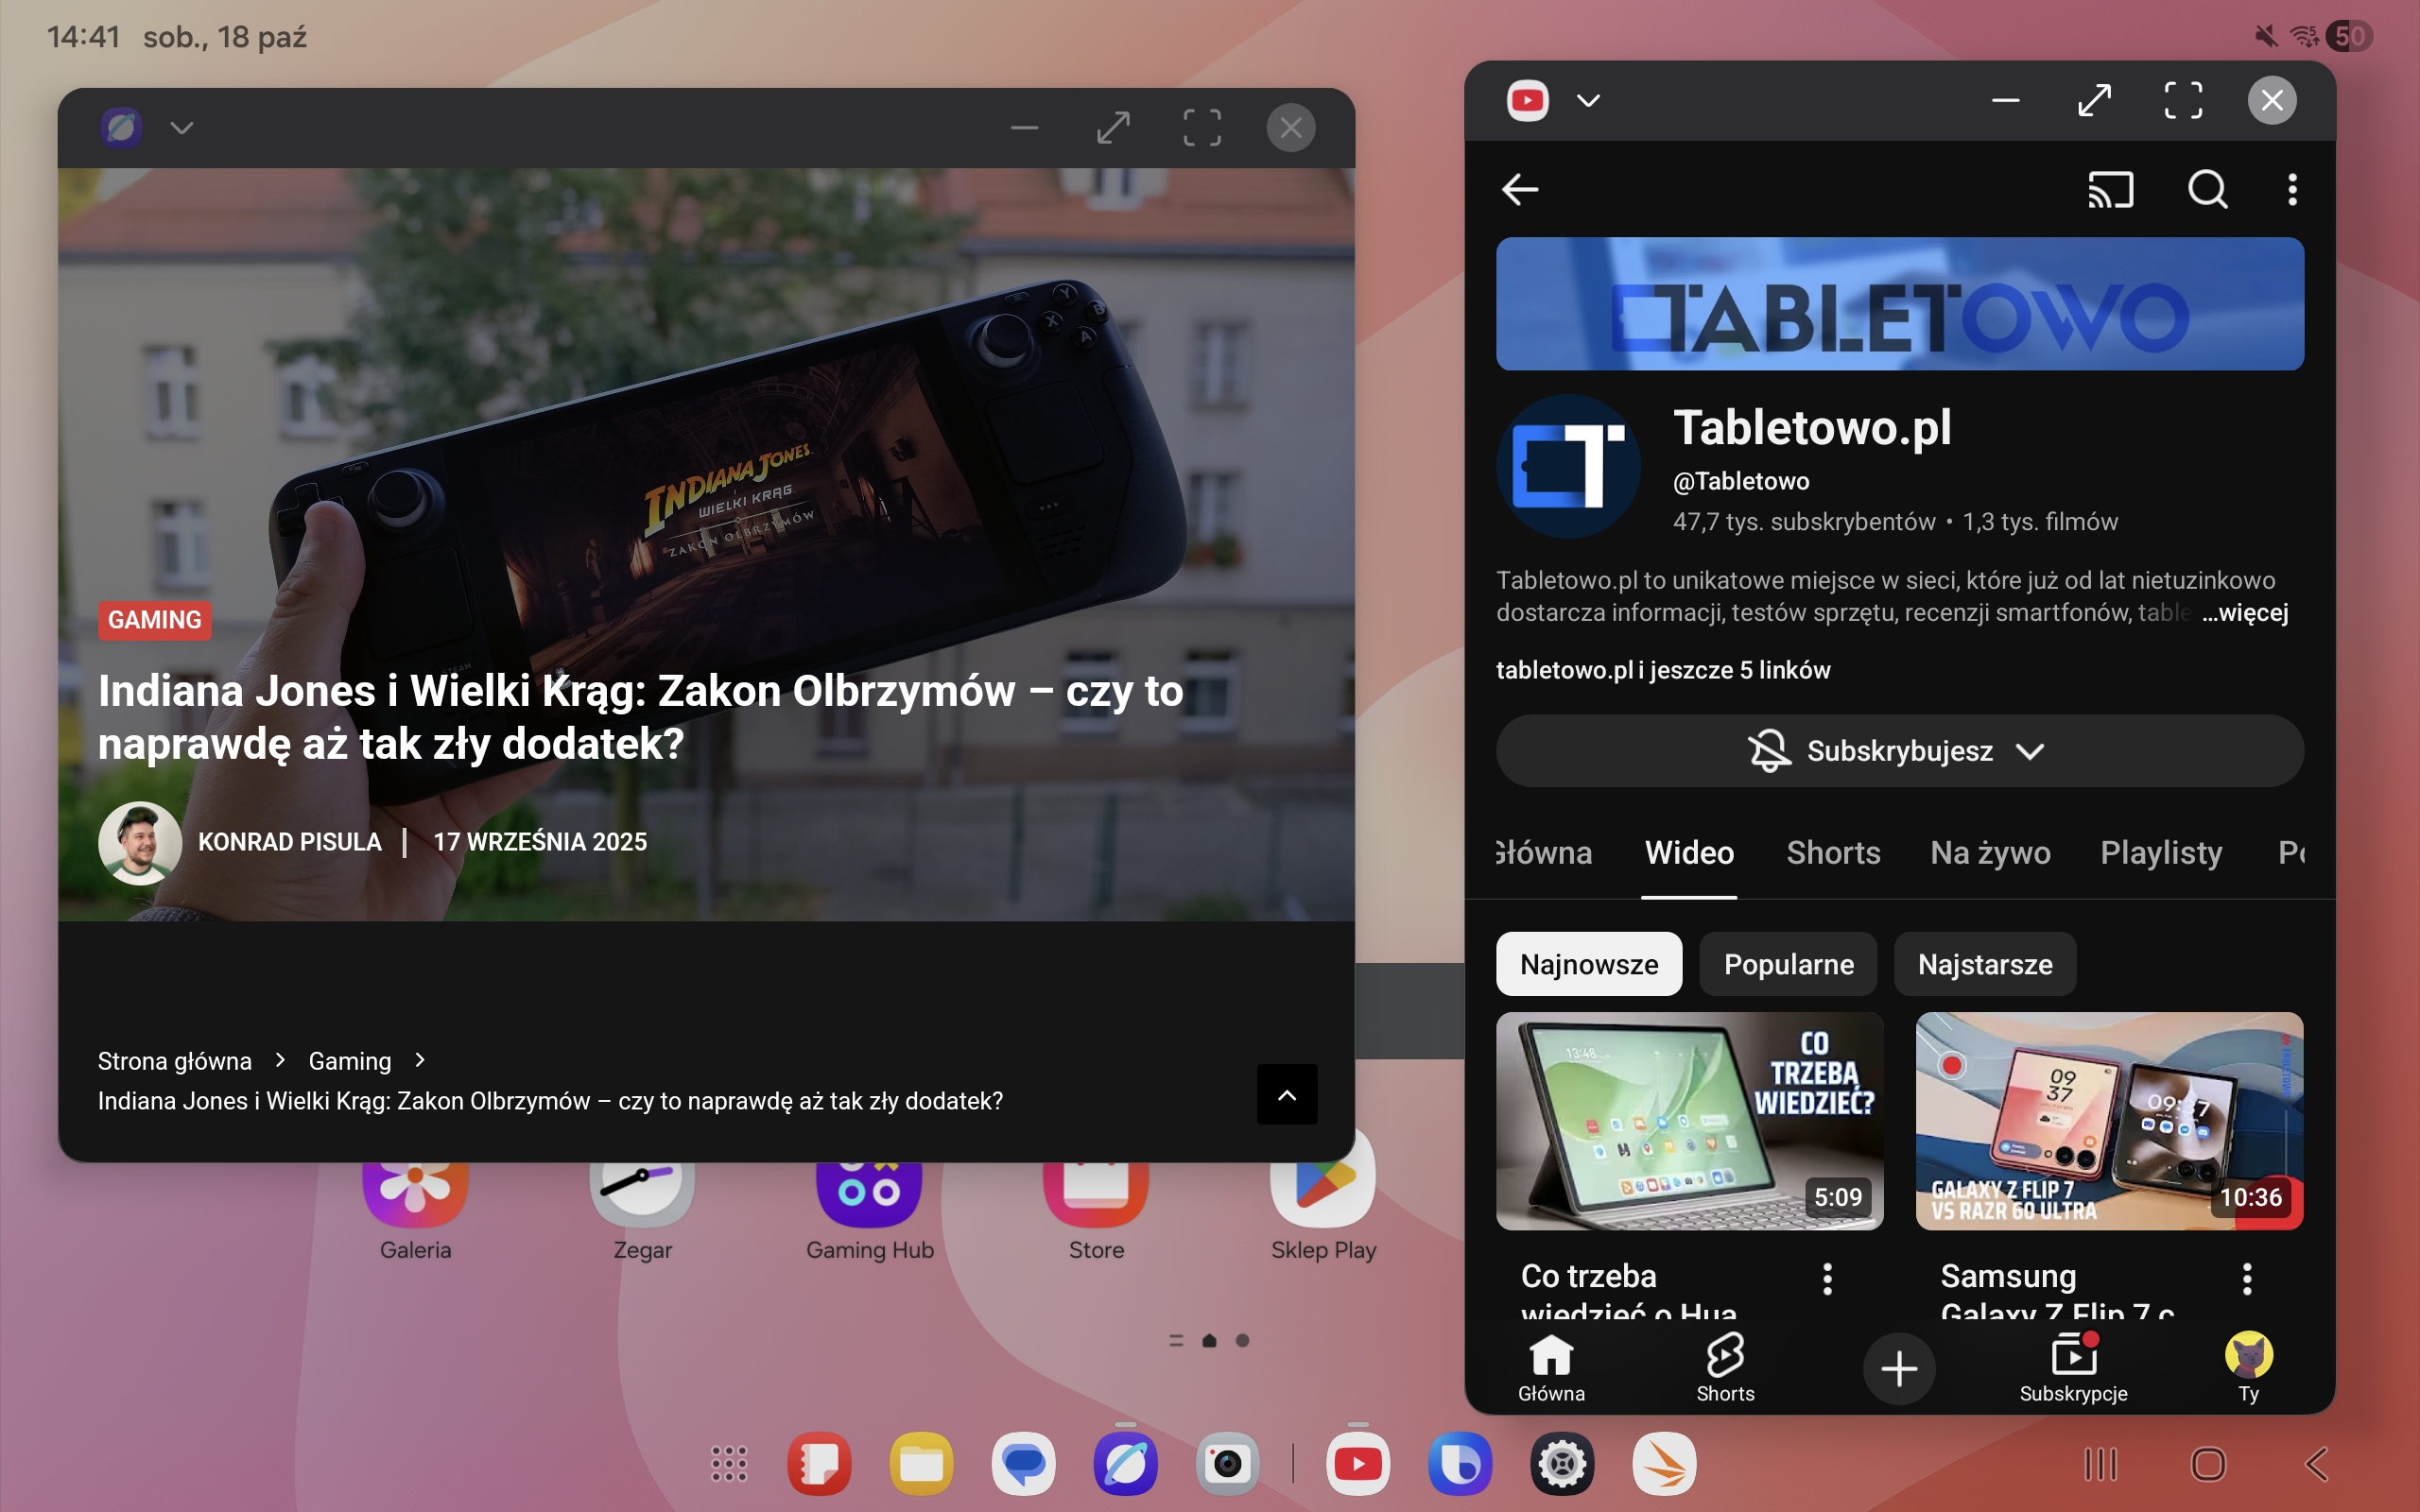The image size is (2420, 1512).
Task: Switch to the Playlisty channel tab
Action: [x=2160, y=853]
